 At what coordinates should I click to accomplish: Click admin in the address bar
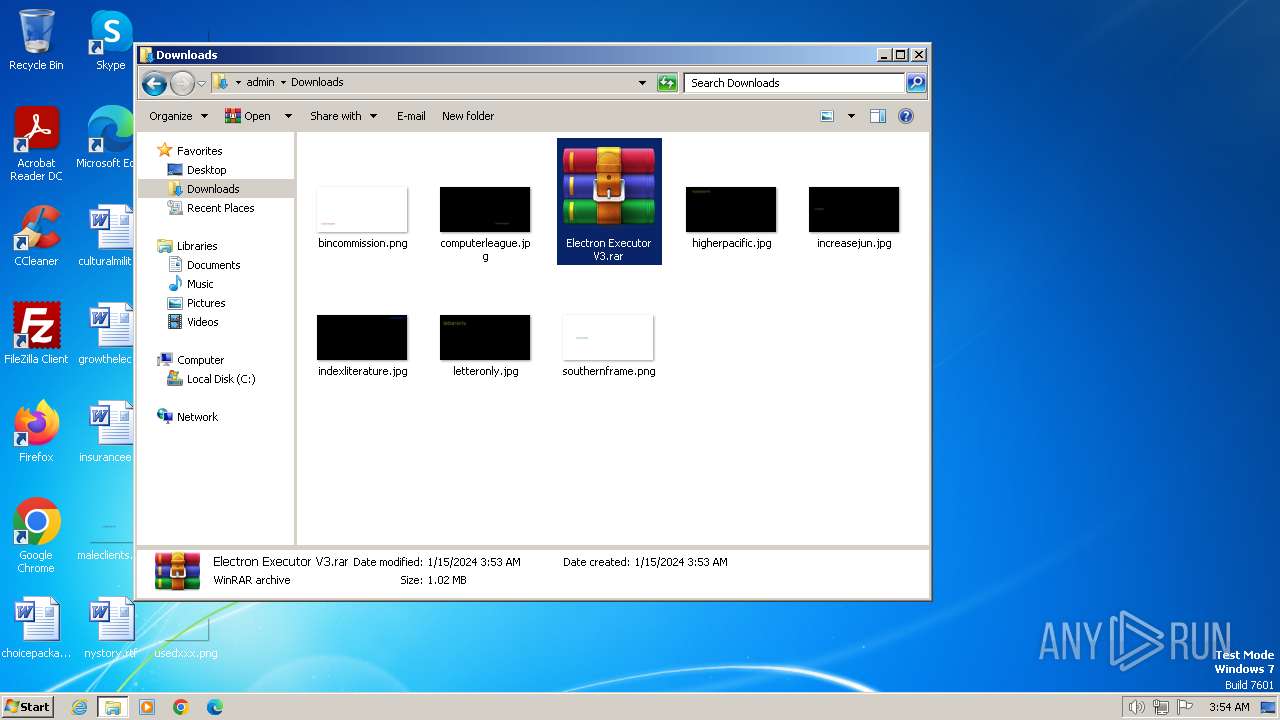[x=260, y=82]
